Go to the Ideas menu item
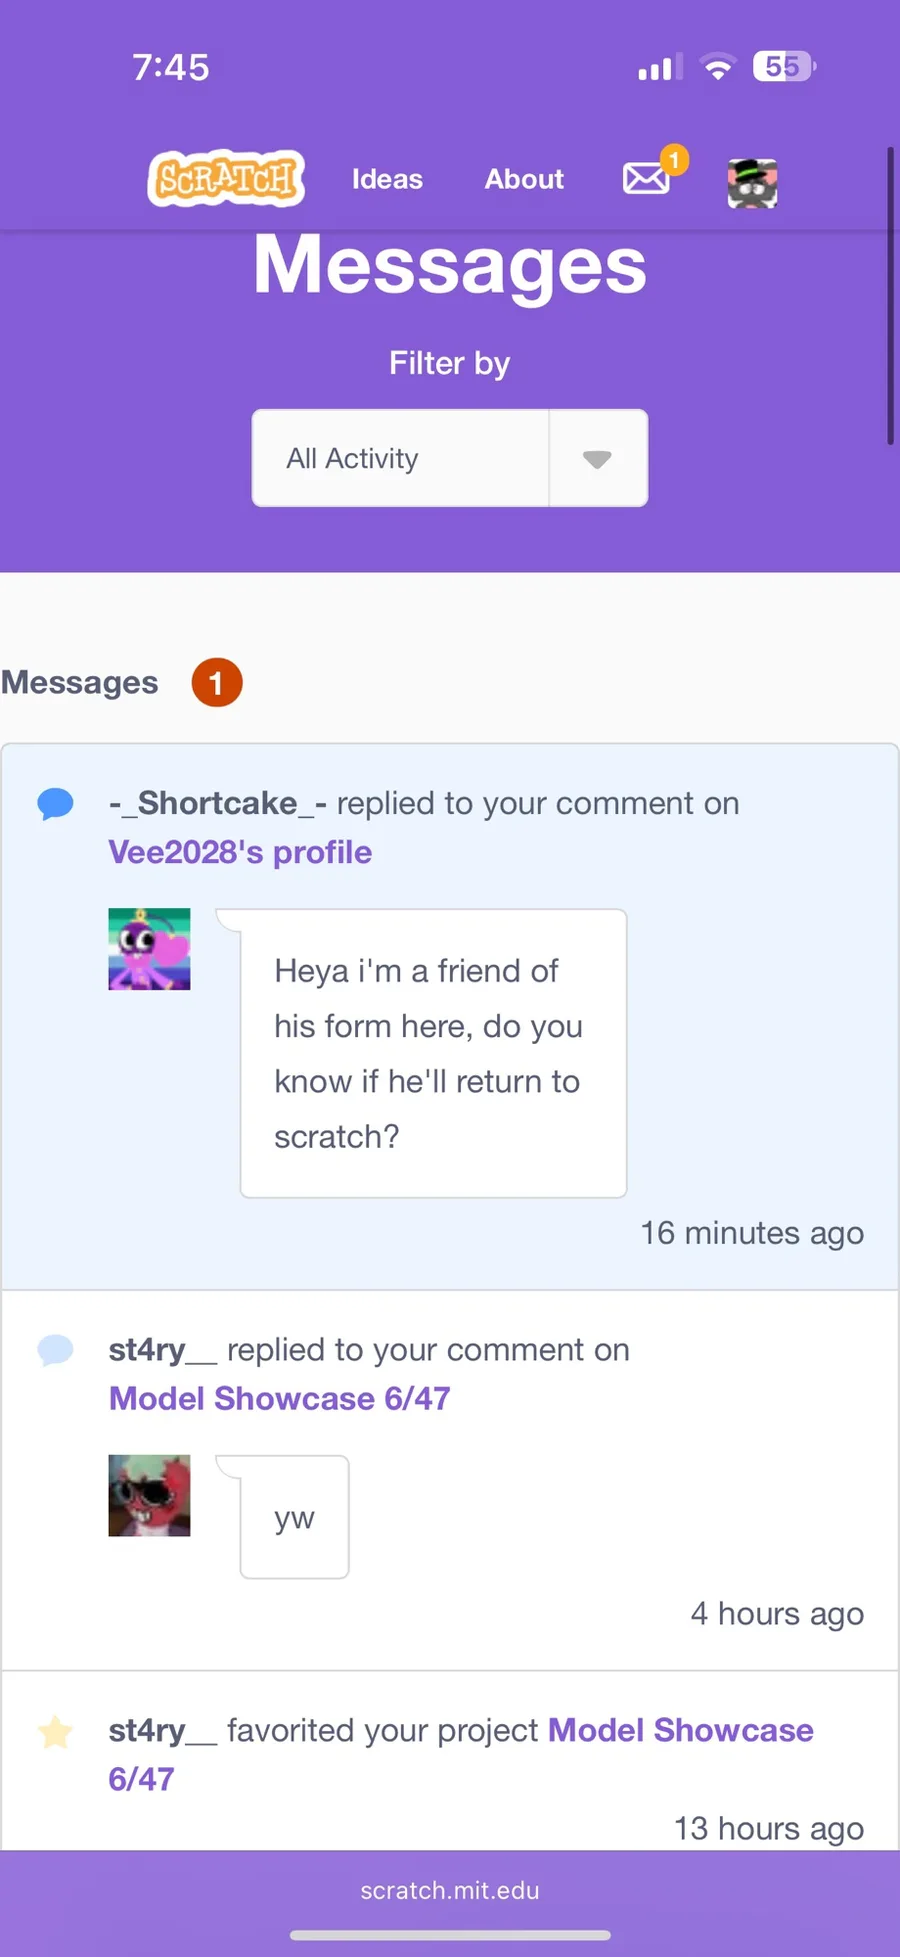 click(x=387, y=179)
